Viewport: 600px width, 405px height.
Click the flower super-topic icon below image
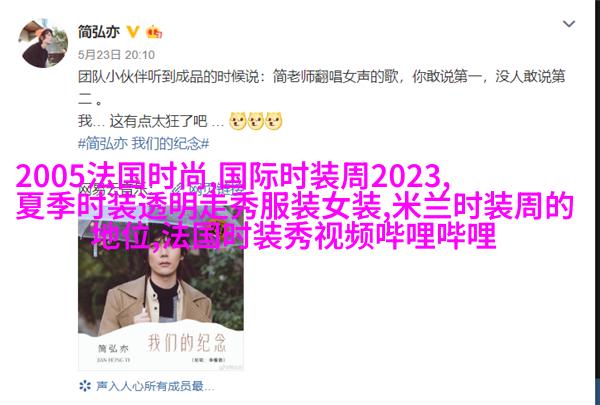click(x=85, y=386)
